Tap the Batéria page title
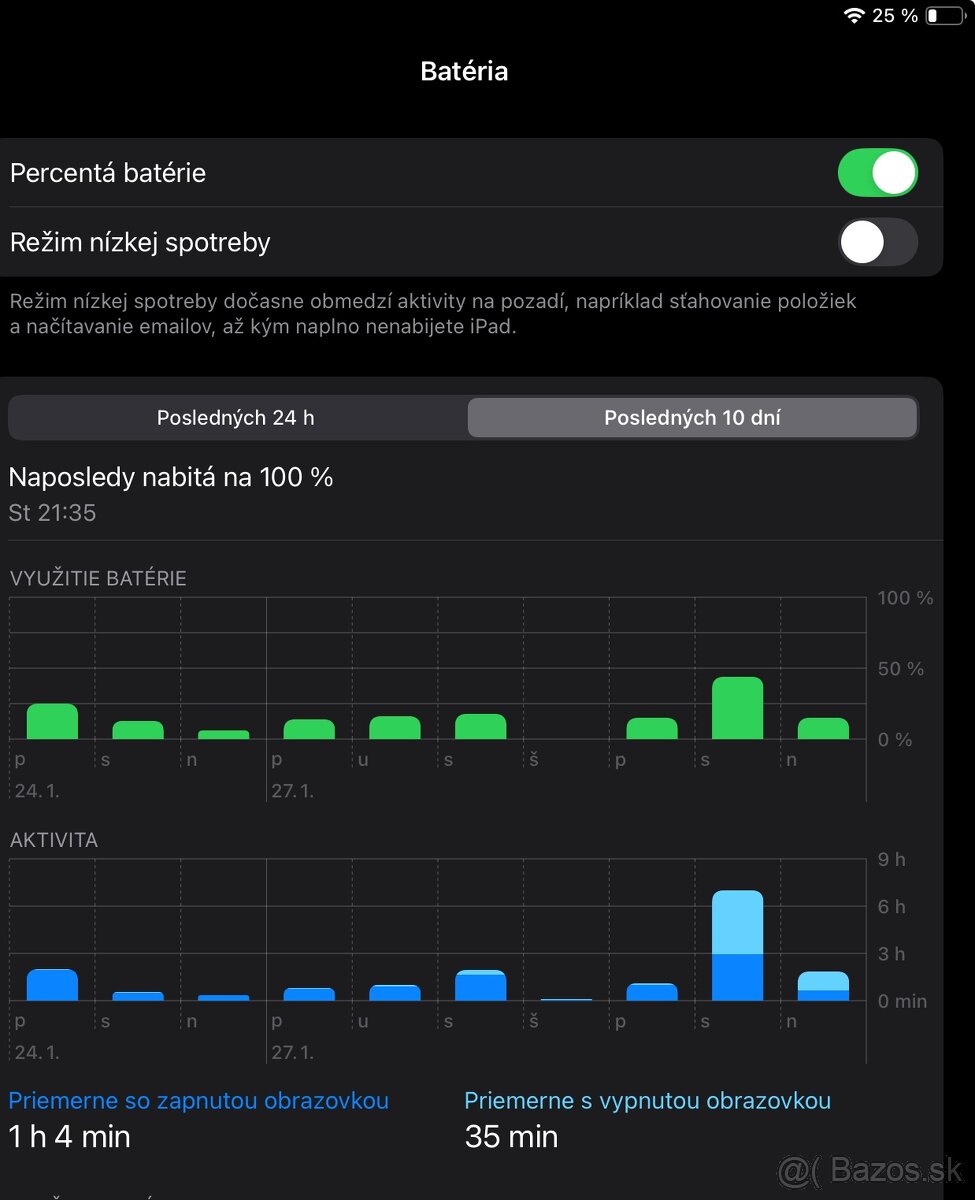Image resolution: width=975 pixels, height=1200 pixels. [x=464, y=71]
